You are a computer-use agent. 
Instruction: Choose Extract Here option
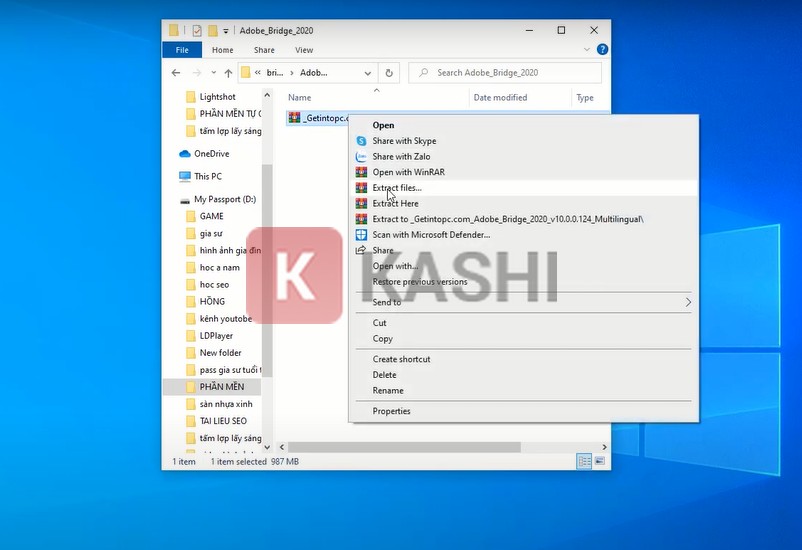pos(524,204)
